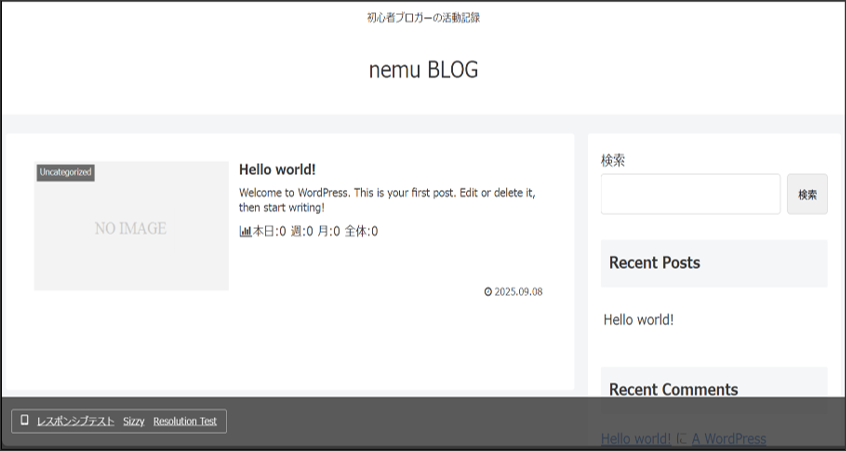846x451 pixels.
Task: Open the Hello world! post title in main content
Action: pyautogui.click(x=277, y=170)
